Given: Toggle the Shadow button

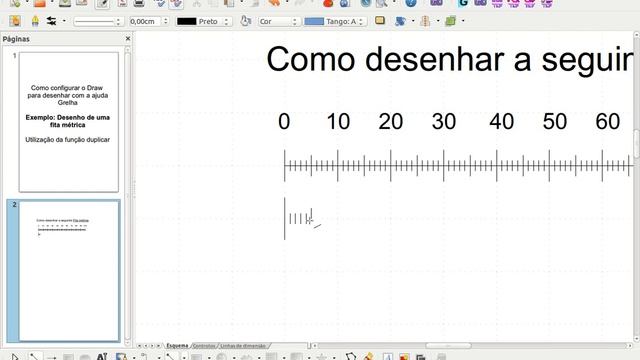Looking at the screenshot, I should click(380, 20).
